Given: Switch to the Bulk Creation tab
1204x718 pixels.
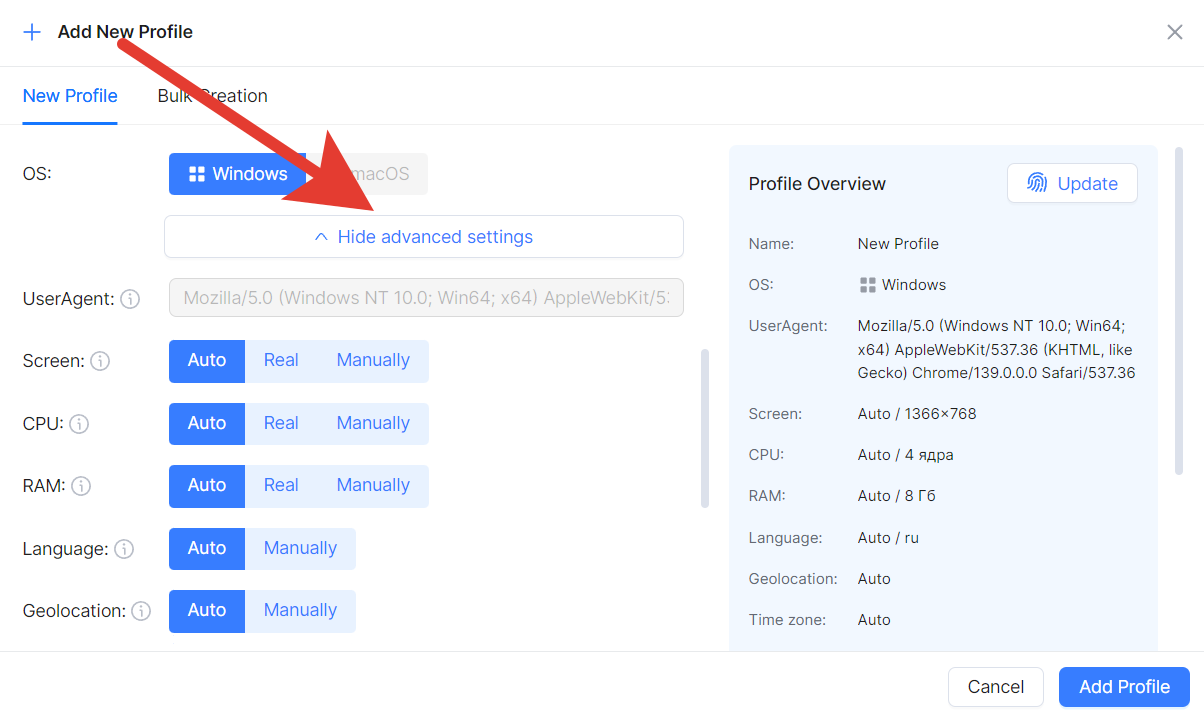Looking at the screenshot, I should tap(212, 95).
